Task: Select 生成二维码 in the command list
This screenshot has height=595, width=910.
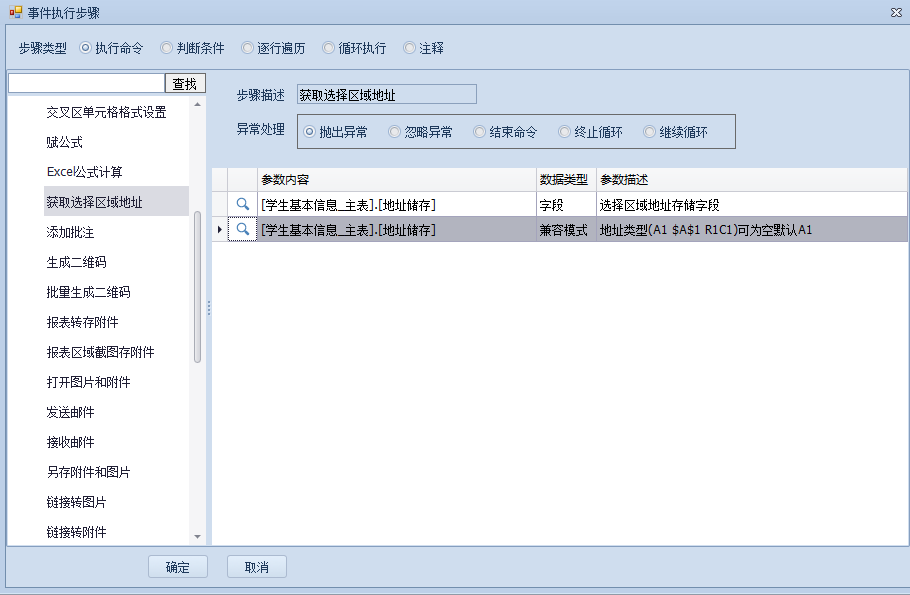Action: click(x=76, y=262)
